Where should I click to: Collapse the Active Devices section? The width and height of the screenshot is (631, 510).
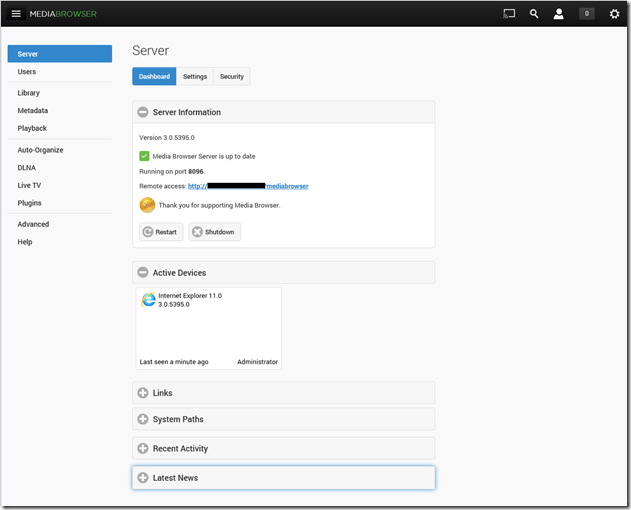click(x=143, y=272)
